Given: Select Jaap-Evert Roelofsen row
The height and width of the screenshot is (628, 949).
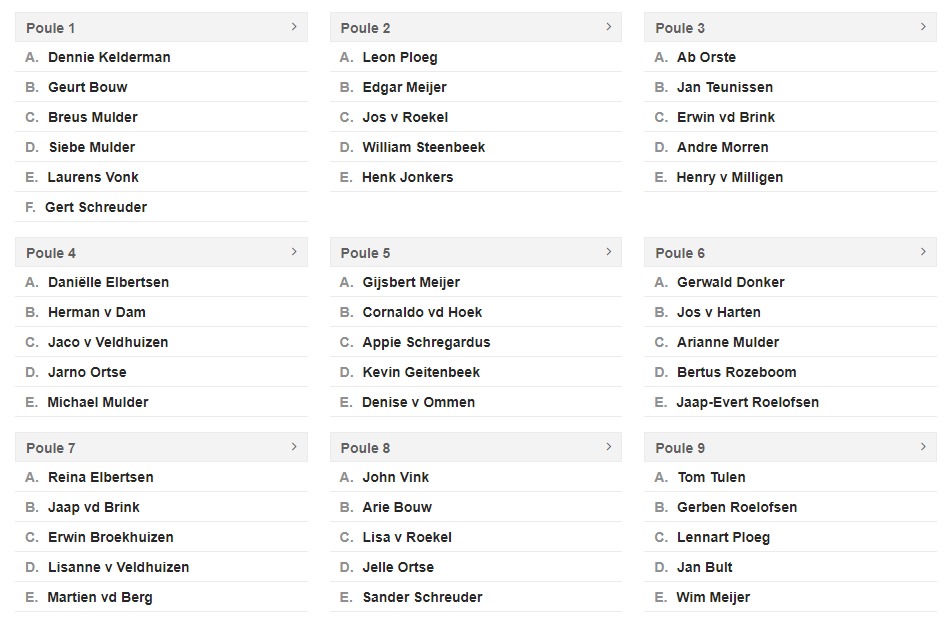Looking at the screenshot, I should point(790,402).
